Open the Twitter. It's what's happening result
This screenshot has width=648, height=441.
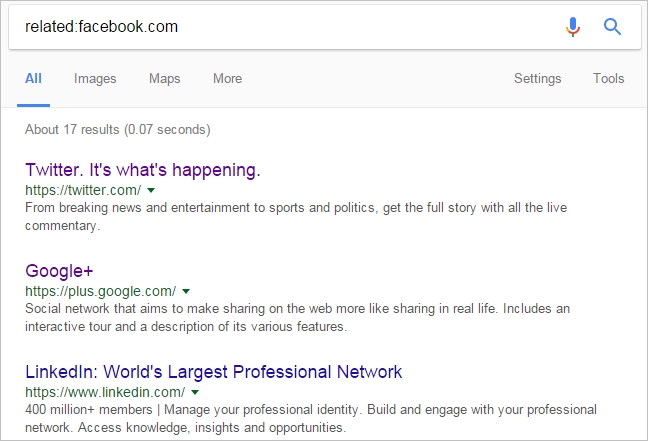coord(143,170)
